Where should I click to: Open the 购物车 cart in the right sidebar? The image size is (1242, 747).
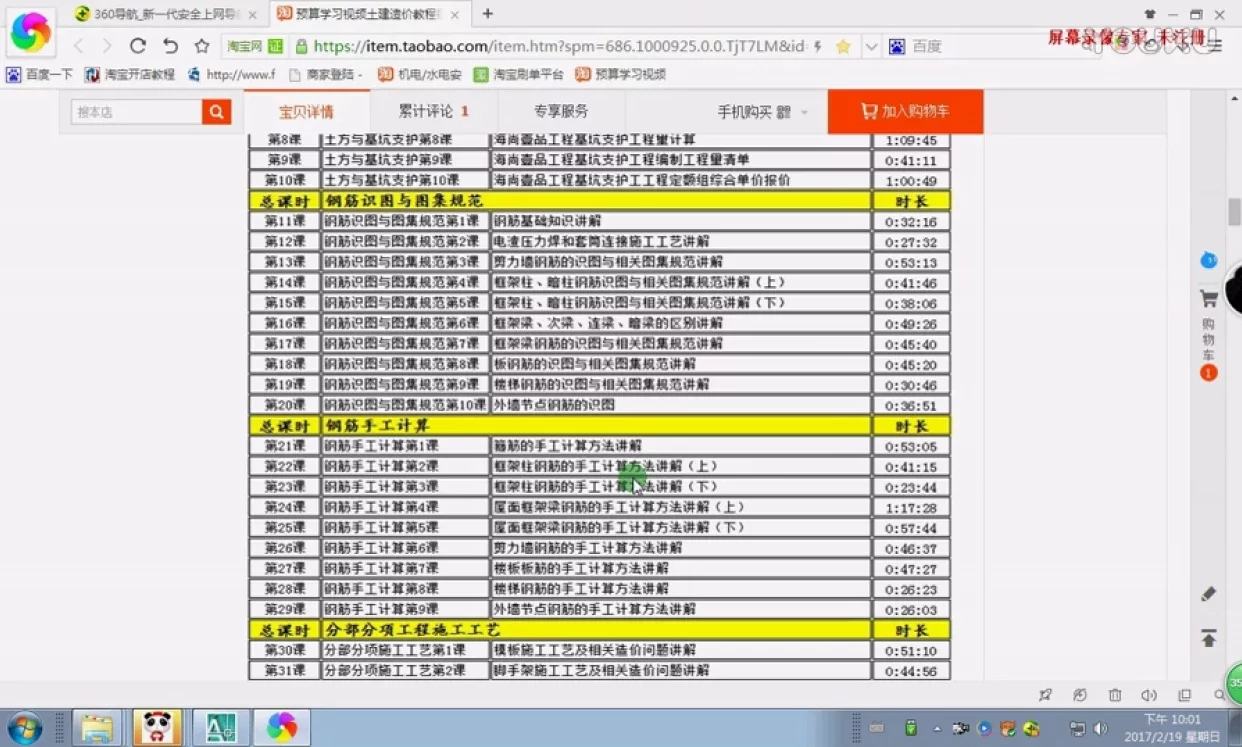point(1208,296)
